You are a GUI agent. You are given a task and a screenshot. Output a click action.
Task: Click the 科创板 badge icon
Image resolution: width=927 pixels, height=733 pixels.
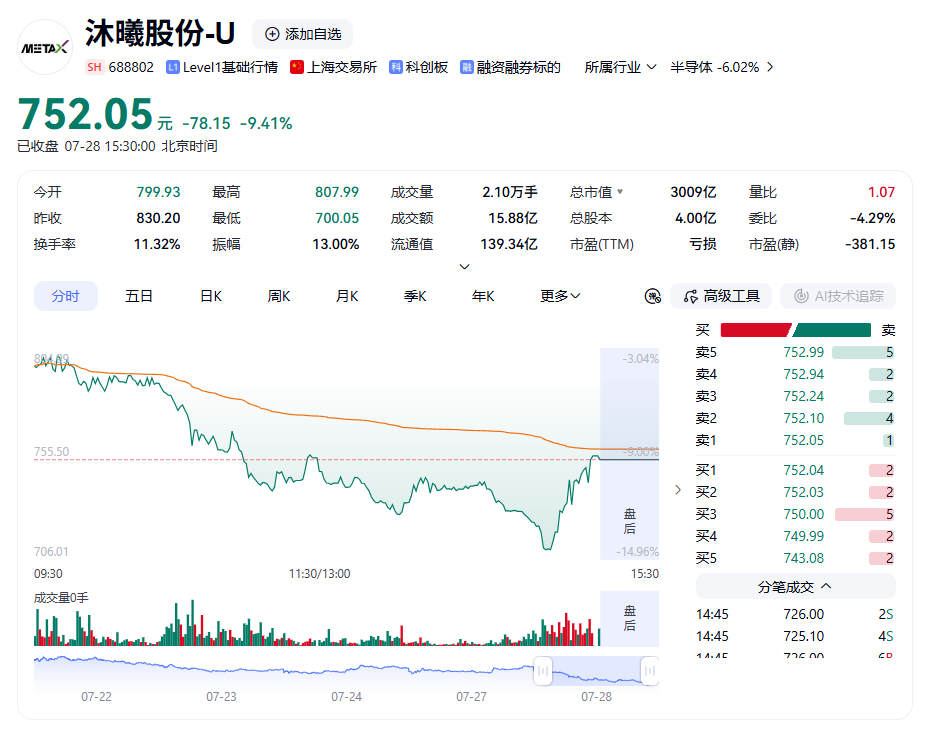tap(396, 67)
